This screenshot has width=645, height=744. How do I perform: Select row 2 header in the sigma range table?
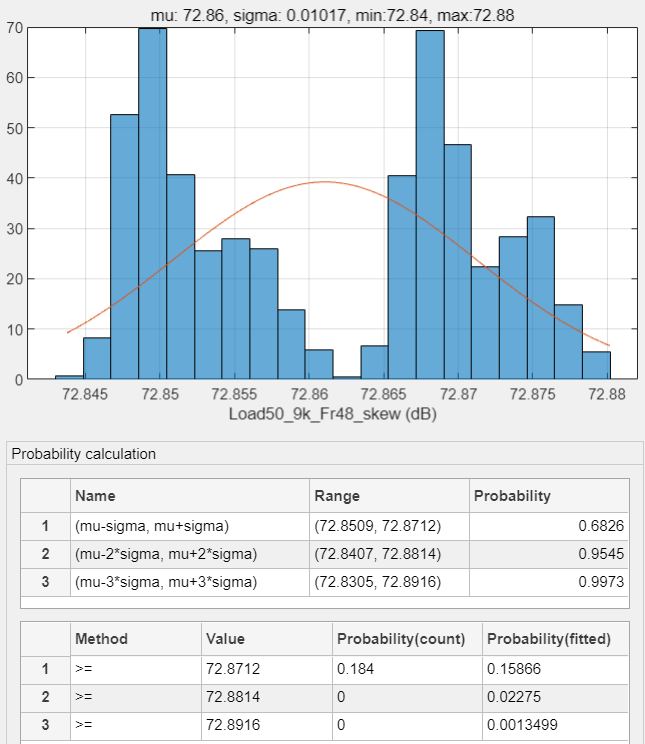point(45,554)
